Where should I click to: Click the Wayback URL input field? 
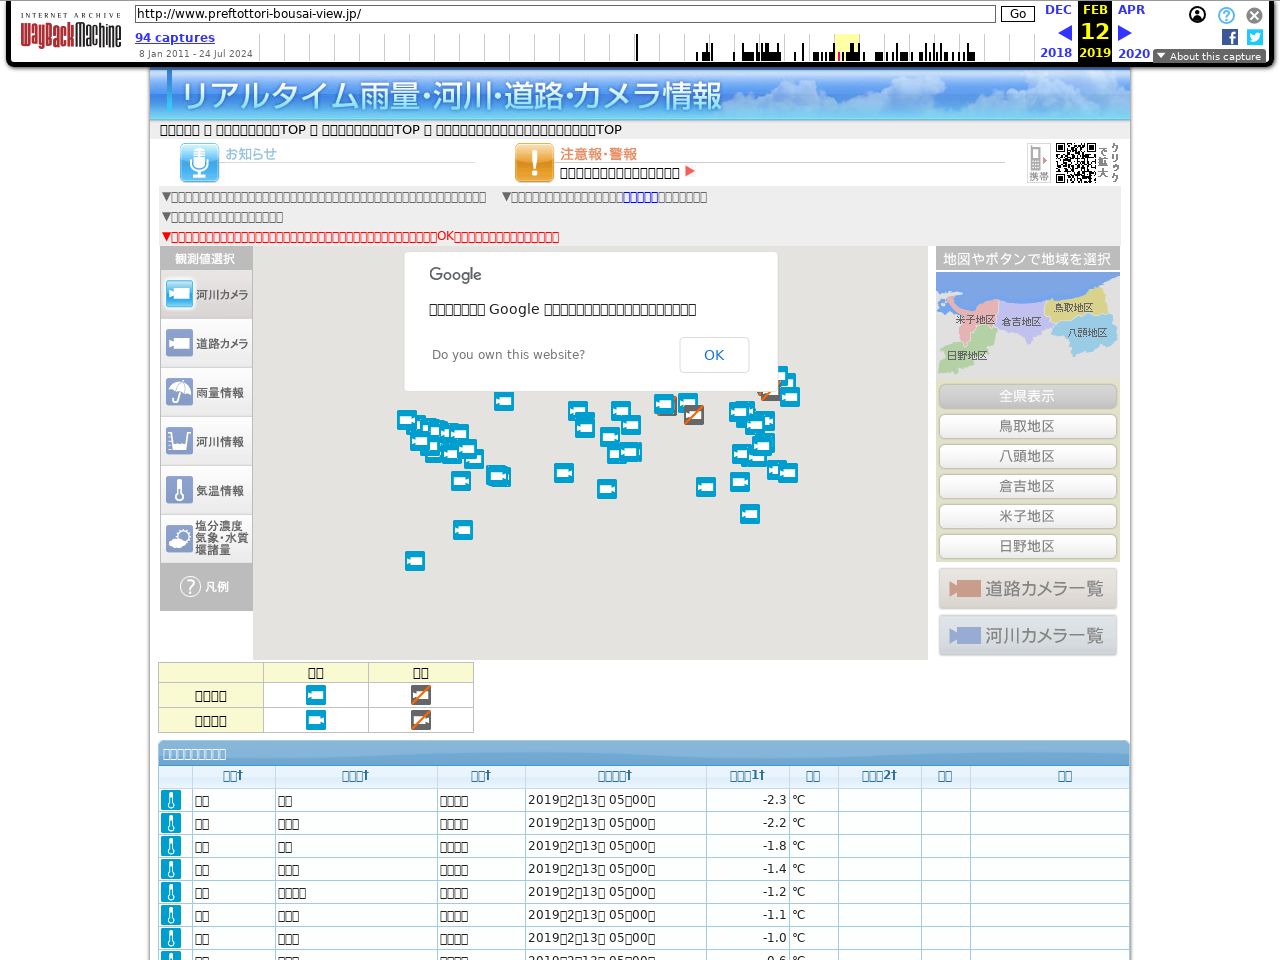(x=565, y=14)
